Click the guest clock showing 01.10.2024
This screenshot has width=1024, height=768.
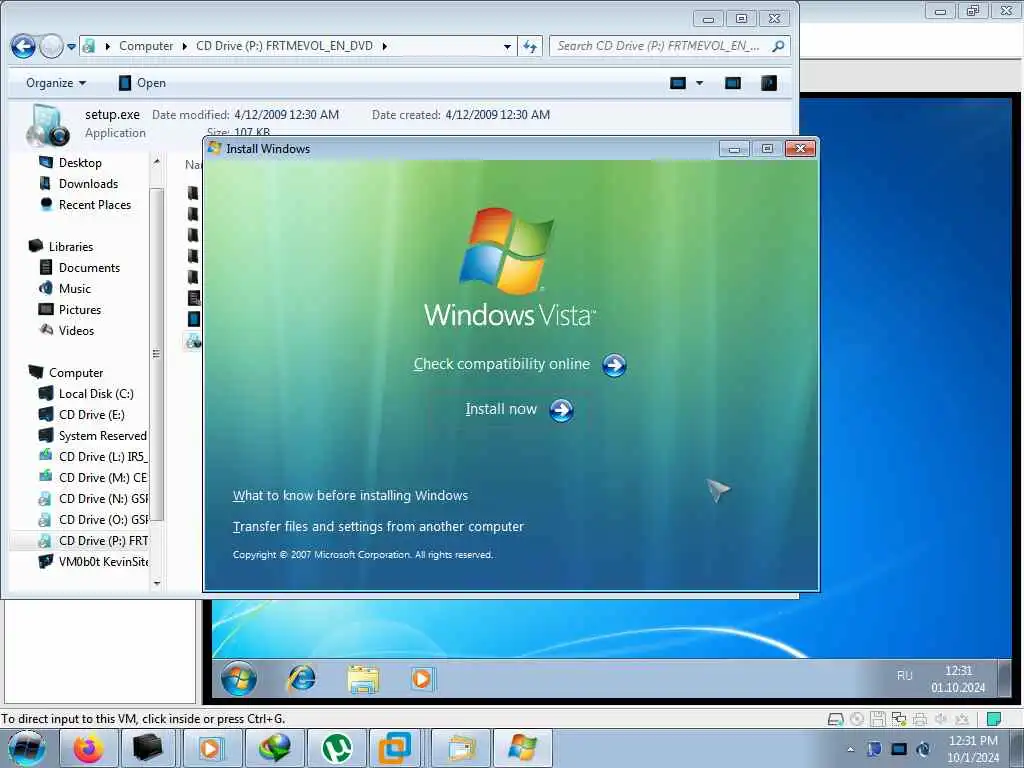(958, 679)
